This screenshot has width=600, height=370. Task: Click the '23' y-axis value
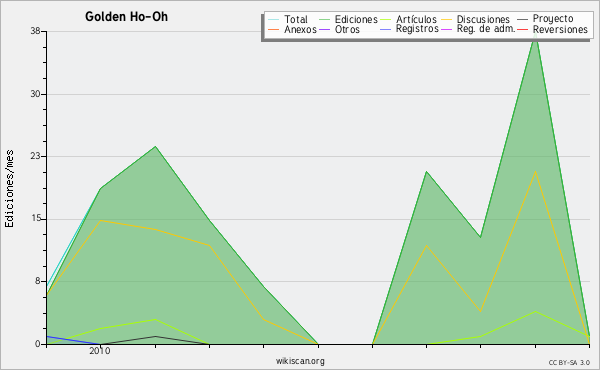pos(36,156)
